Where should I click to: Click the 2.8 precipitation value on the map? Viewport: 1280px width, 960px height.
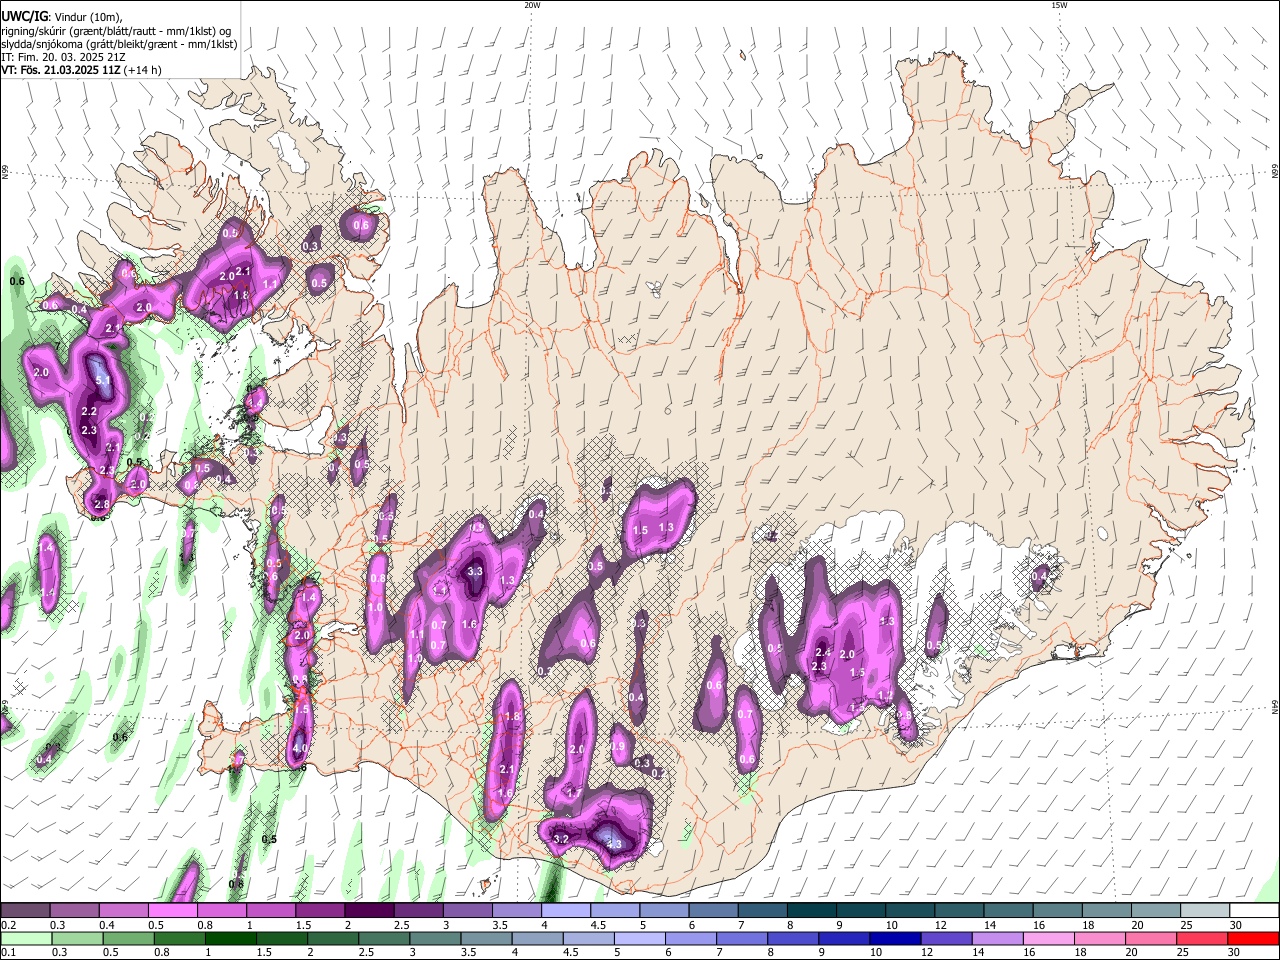point(101,504)
